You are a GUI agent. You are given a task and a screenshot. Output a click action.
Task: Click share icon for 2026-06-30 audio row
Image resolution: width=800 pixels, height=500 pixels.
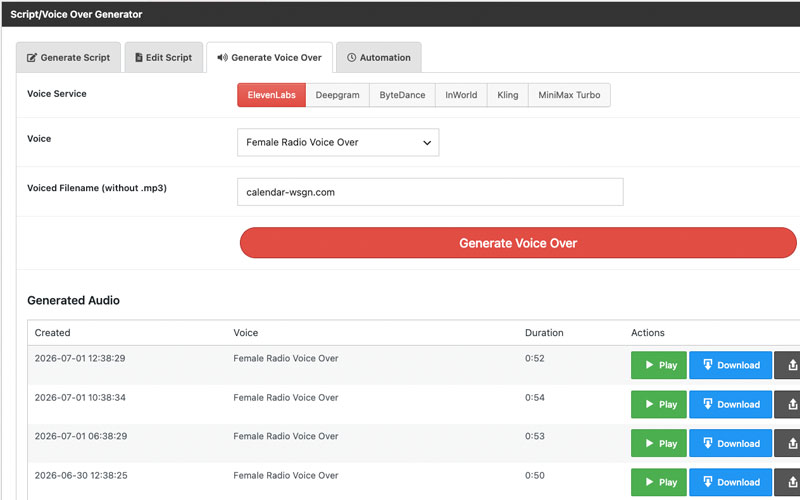787,482
